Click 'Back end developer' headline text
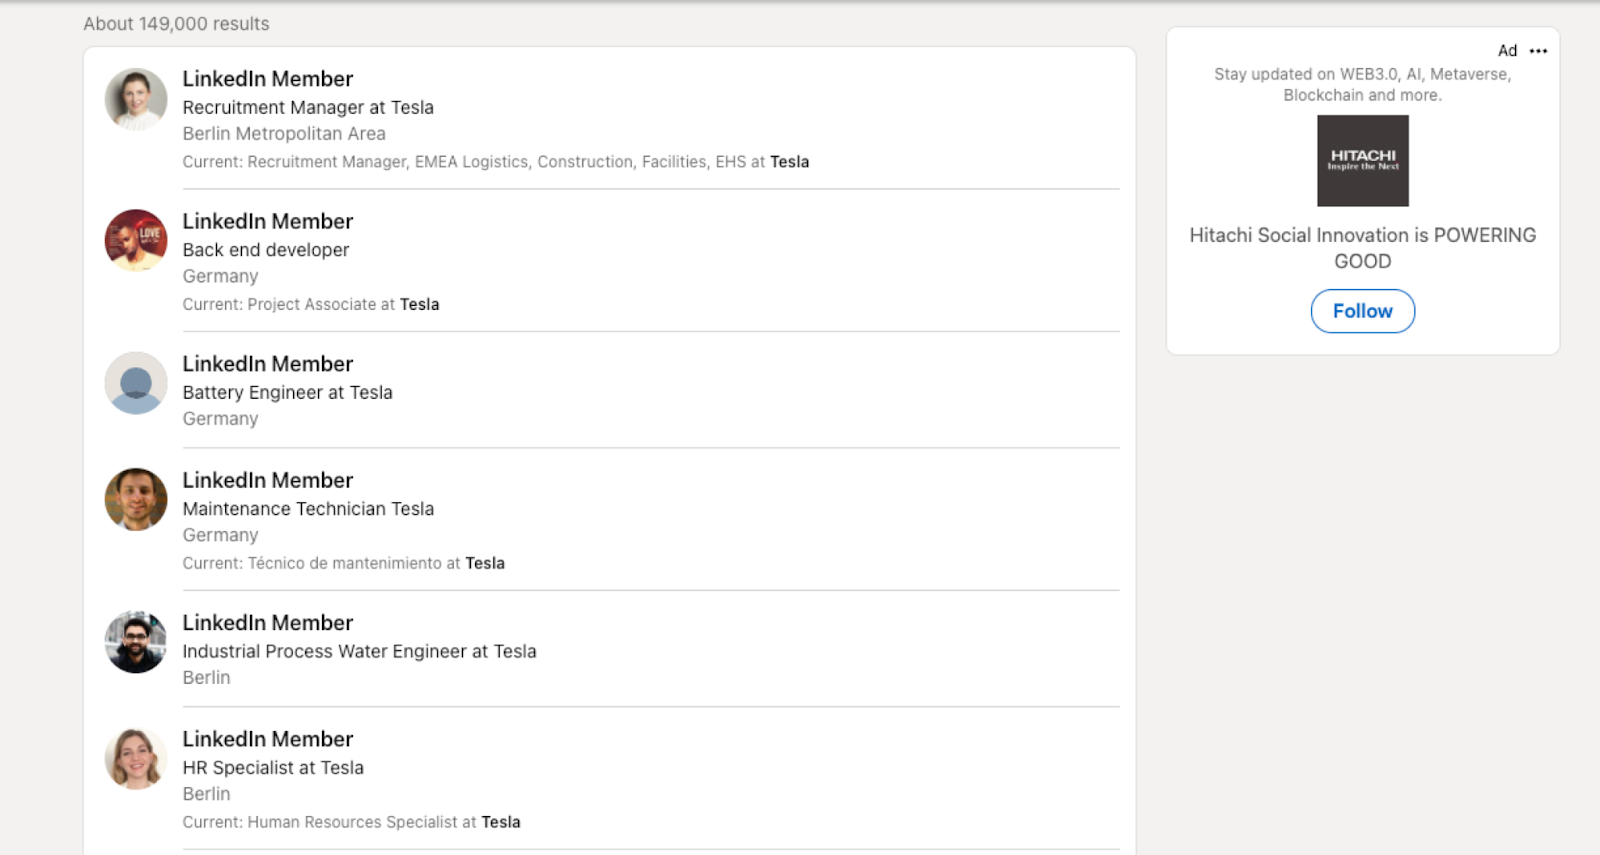 [266, 250]
